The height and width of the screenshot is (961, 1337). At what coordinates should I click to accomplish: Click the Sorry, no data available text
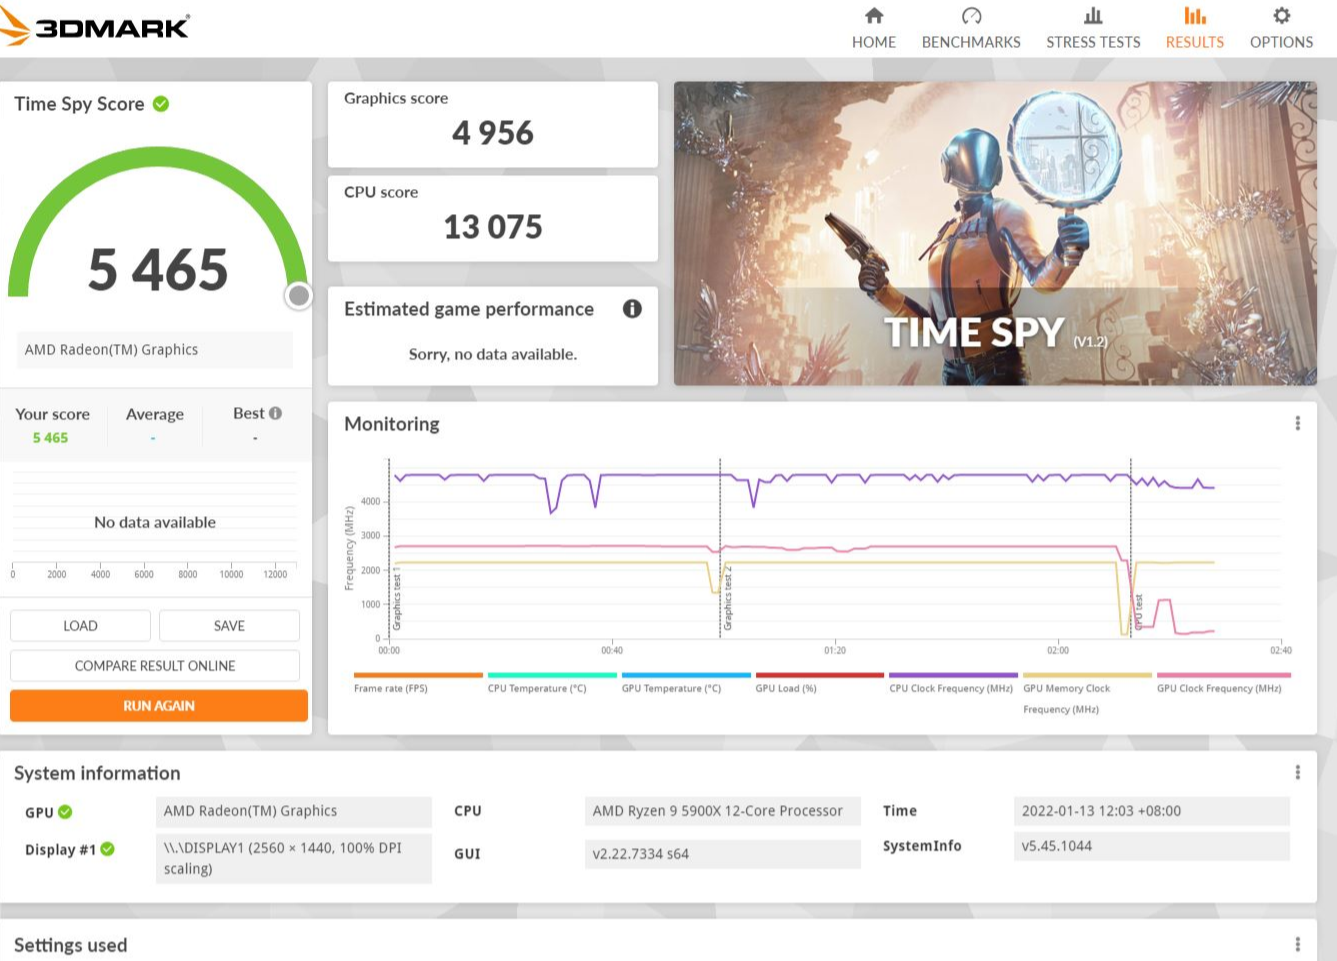pyautogui.click(x=493, y=354)
